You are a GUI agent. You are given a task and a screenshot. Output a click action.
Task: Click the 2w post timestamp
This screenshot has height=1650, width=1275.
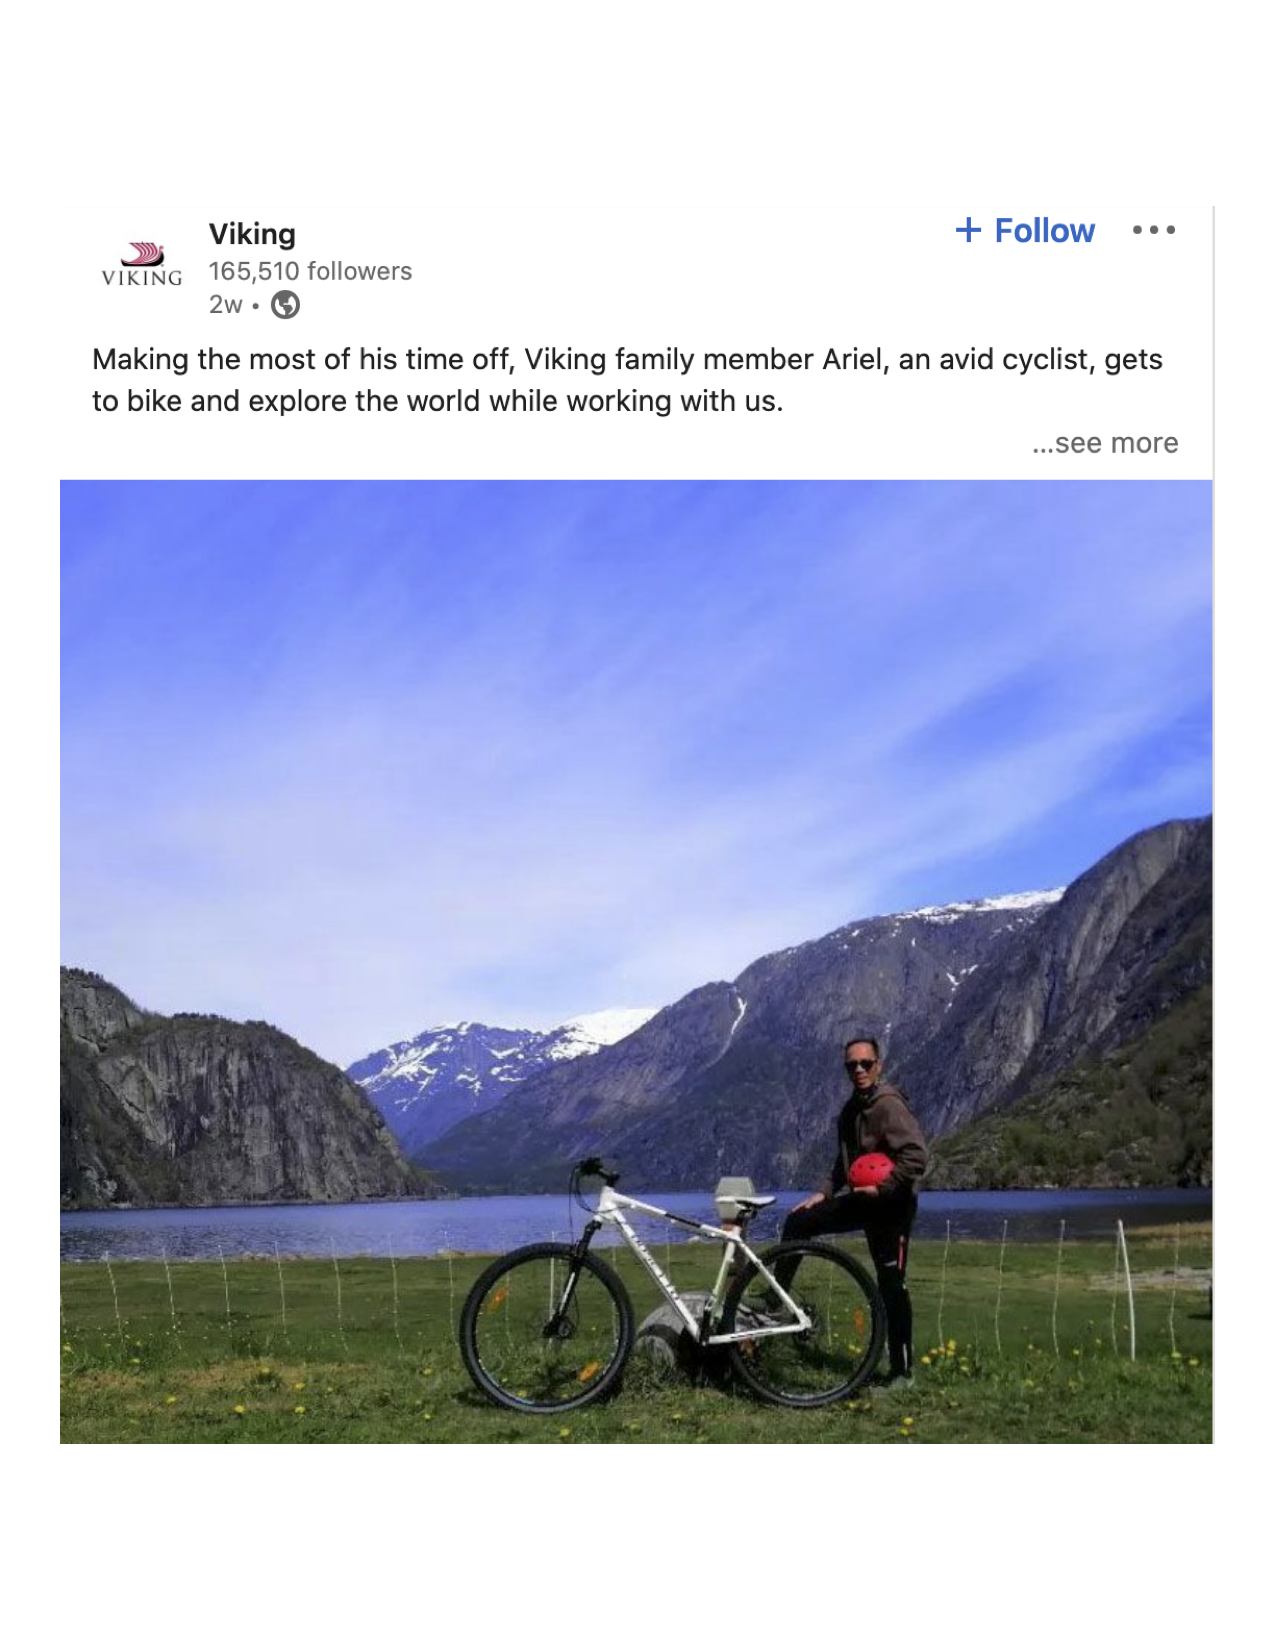pos(225,304)
